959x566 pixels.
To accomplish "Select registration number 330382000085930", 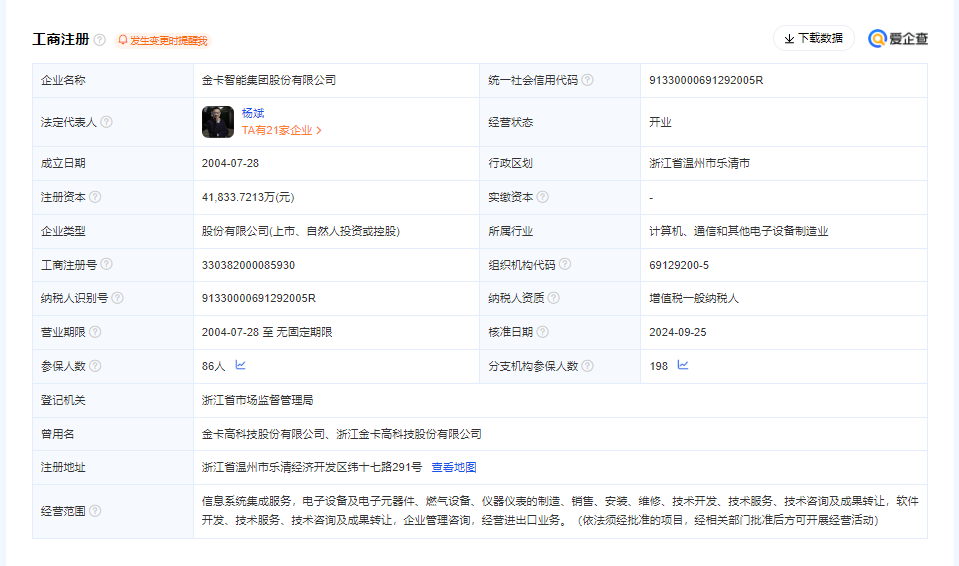I will (248, 265).
